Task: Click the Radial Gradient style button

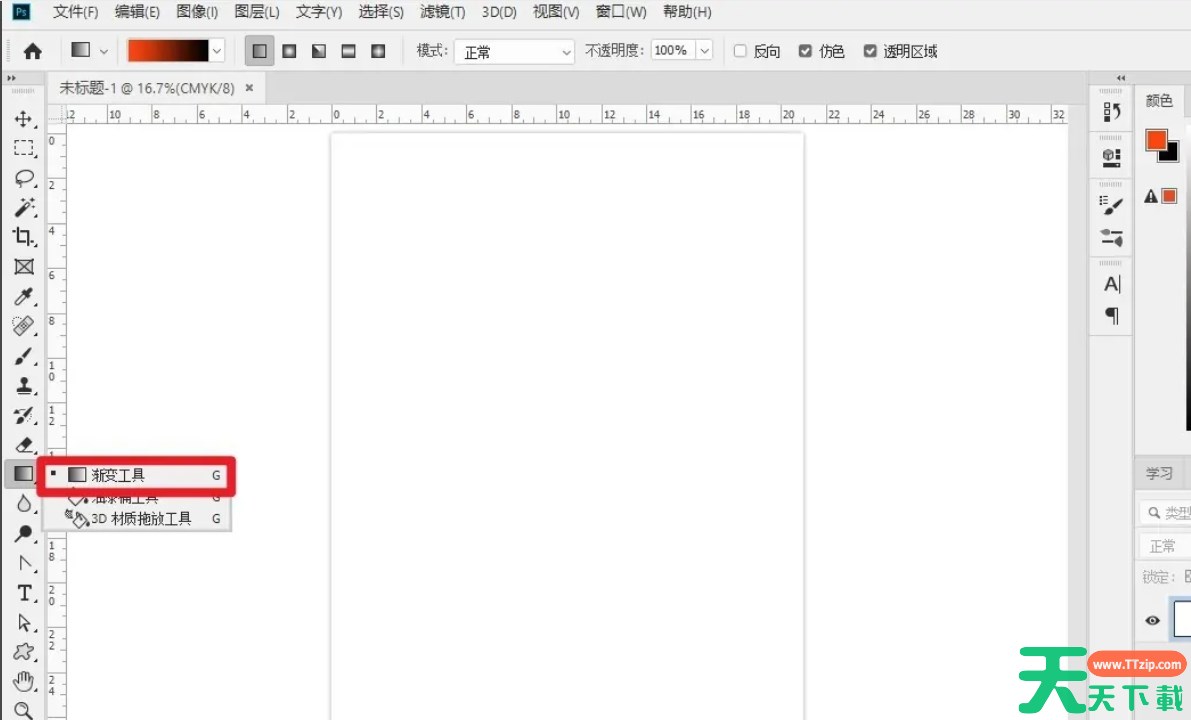Action: 289,51
